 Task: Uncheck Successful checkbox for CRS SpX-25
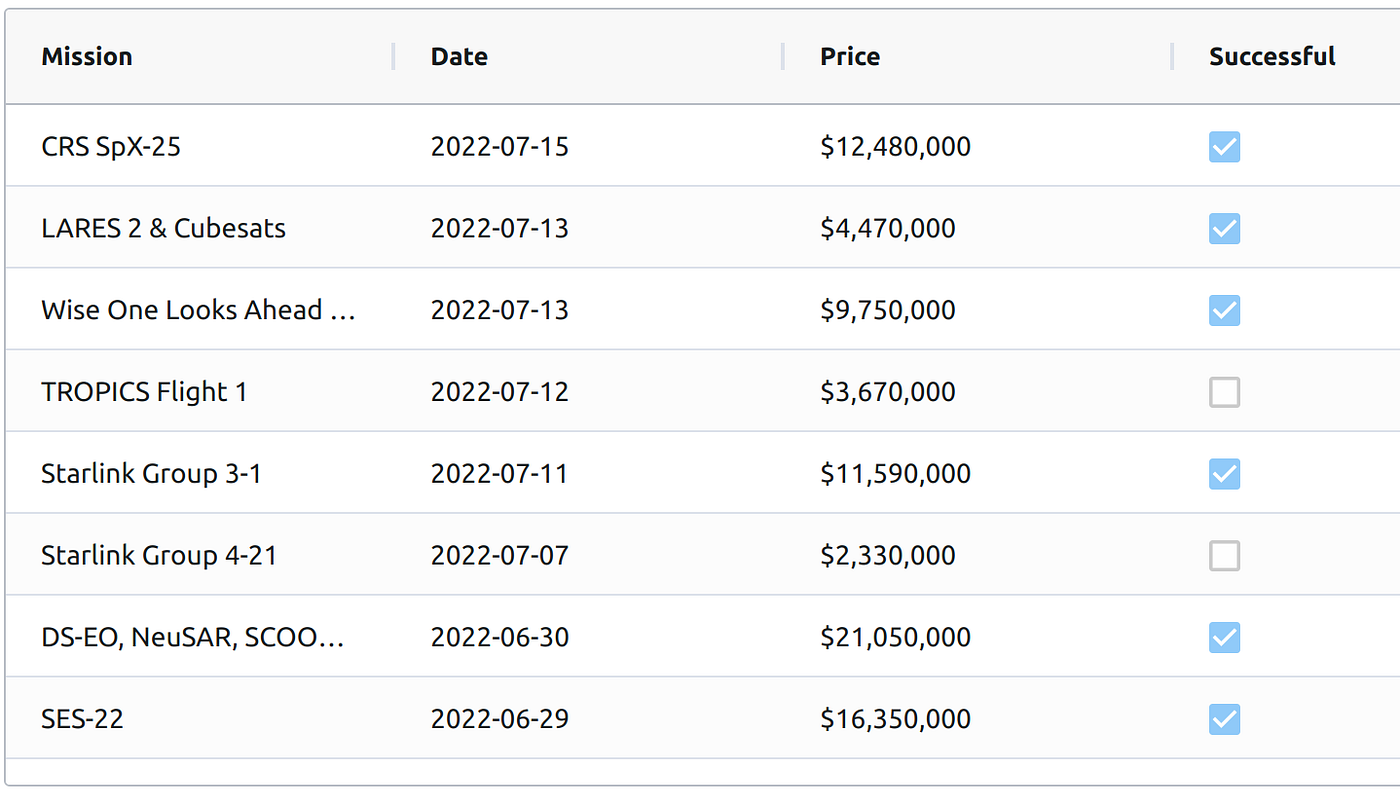[1224, 147]
